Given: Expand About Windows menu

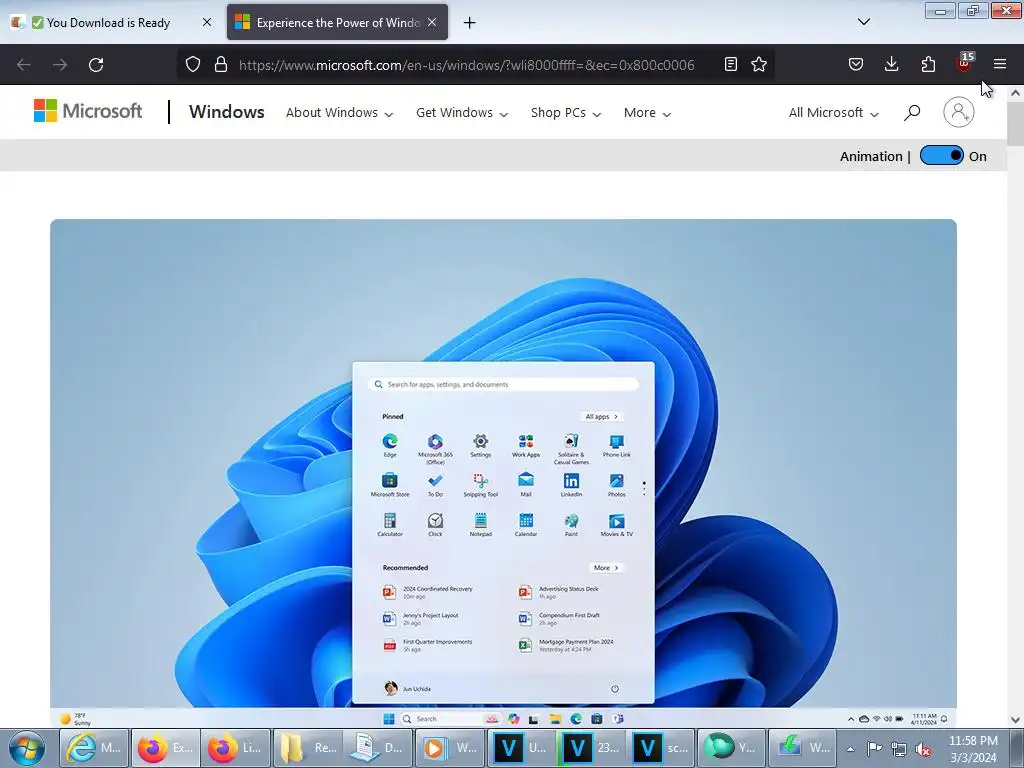Looking at the screenshot, I should coord(340,112).
